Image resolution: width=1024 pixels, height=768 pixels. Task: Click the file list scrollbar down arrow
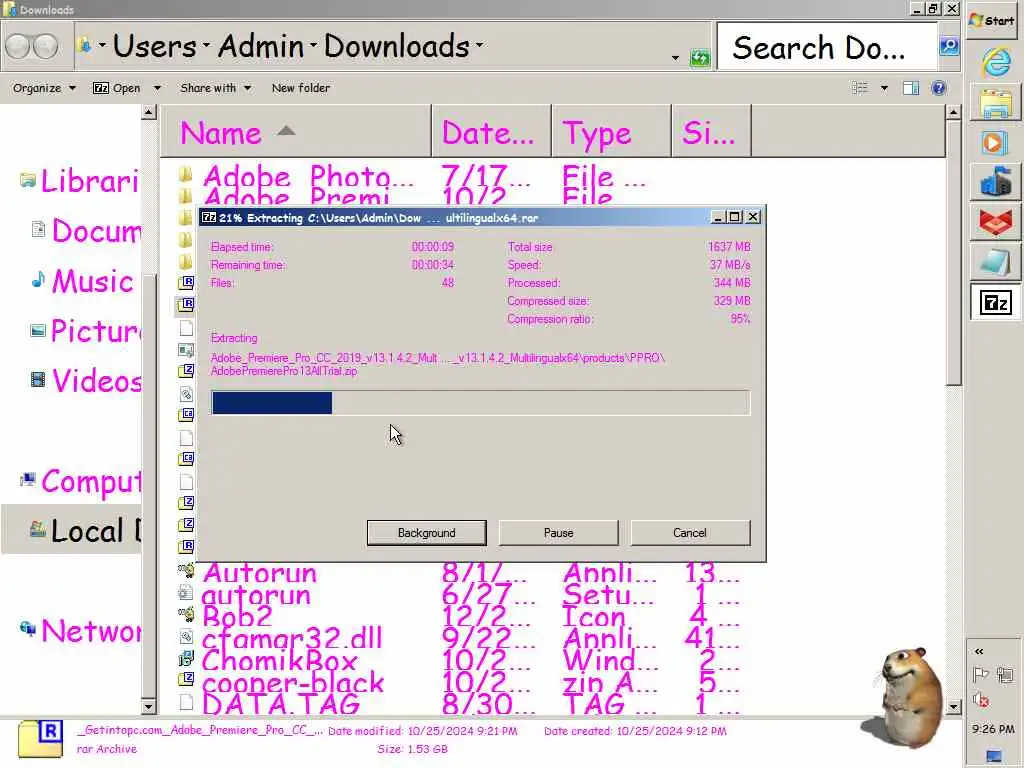[953, 707]
